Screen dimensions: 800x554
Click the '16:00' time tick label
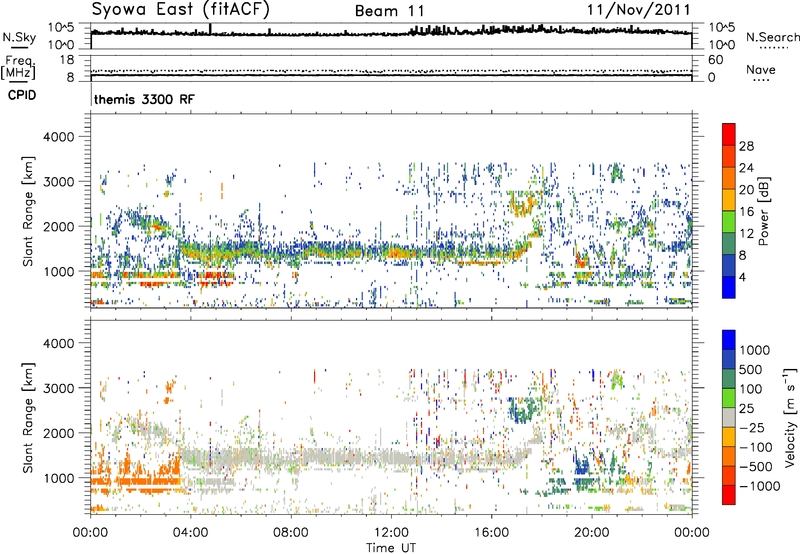tap(491, 533)
